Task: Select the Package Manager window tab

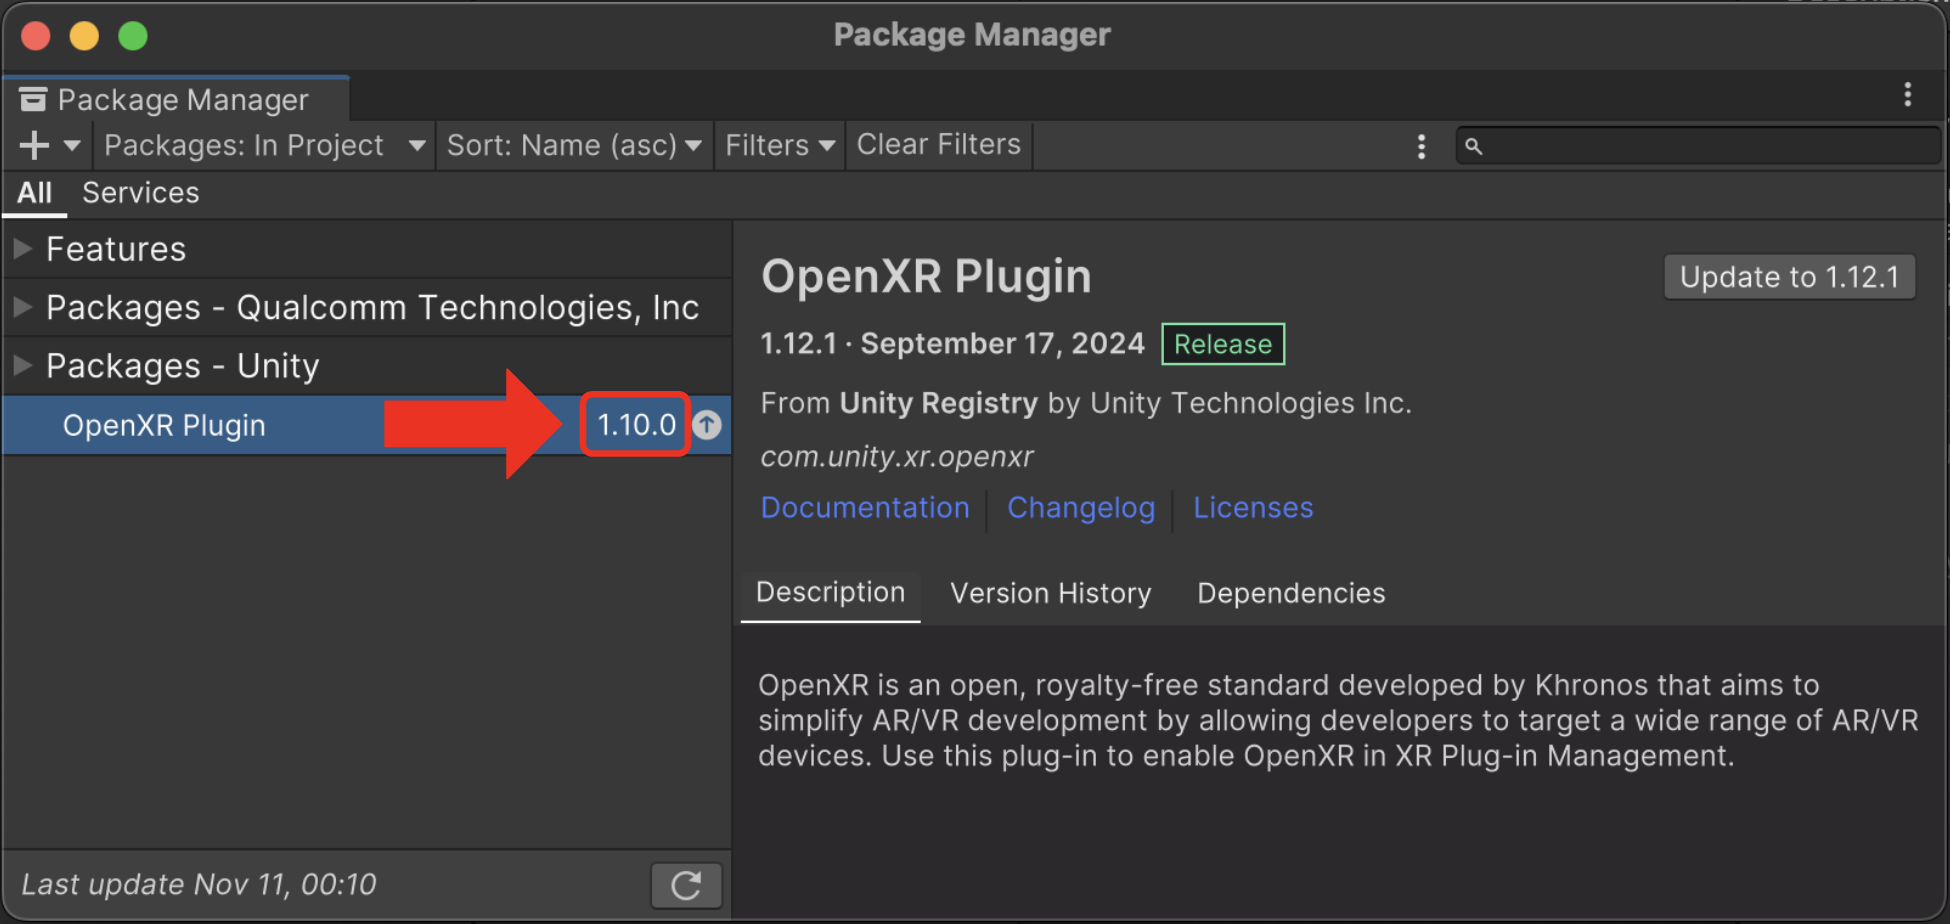Action: coord(176,100)
